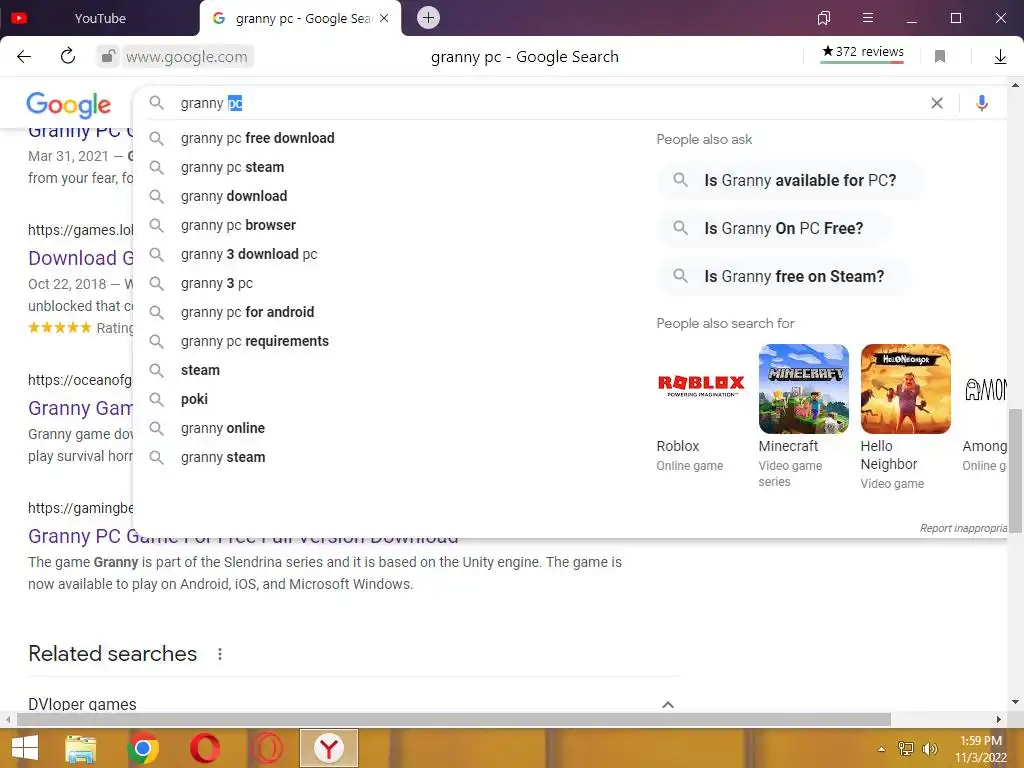Open the Download G result link

[x=81, y=258]
